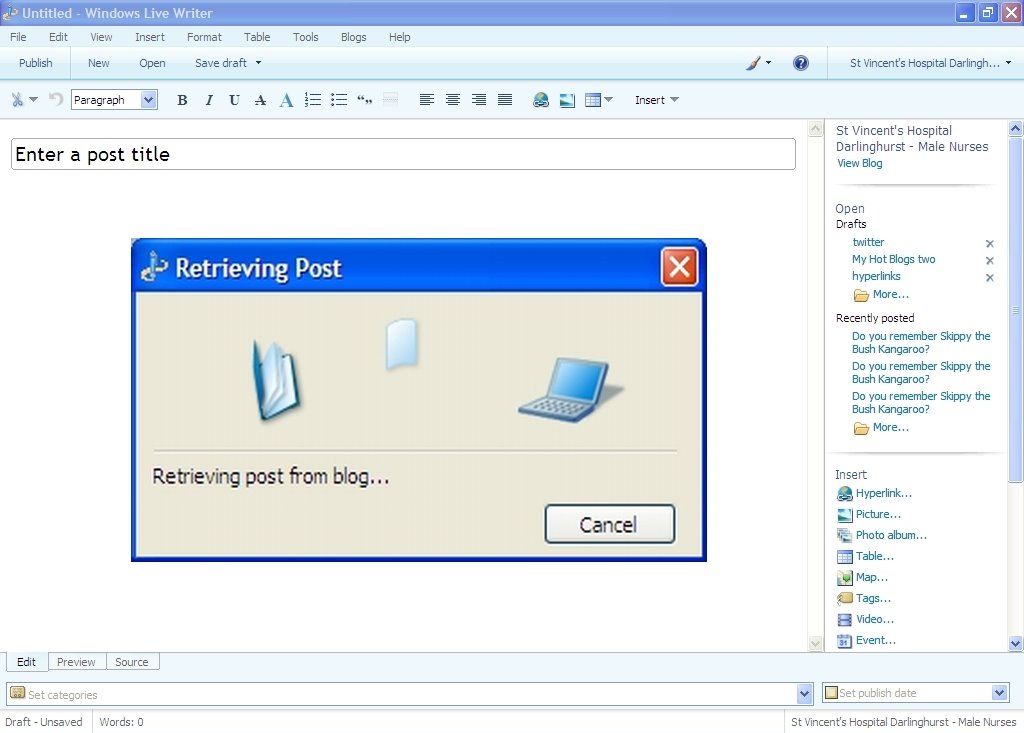
Task: Toggle Underline formatting
Action: (x=234, y=100)
